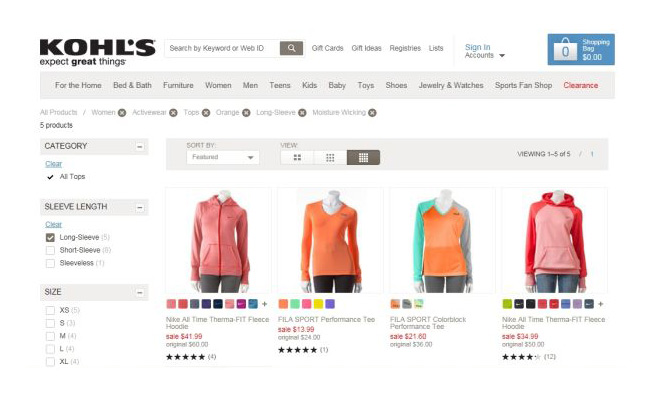Screen dimensions: 652x400
Task: Click the search magnifier button
Action: click(x=291, y=48)
